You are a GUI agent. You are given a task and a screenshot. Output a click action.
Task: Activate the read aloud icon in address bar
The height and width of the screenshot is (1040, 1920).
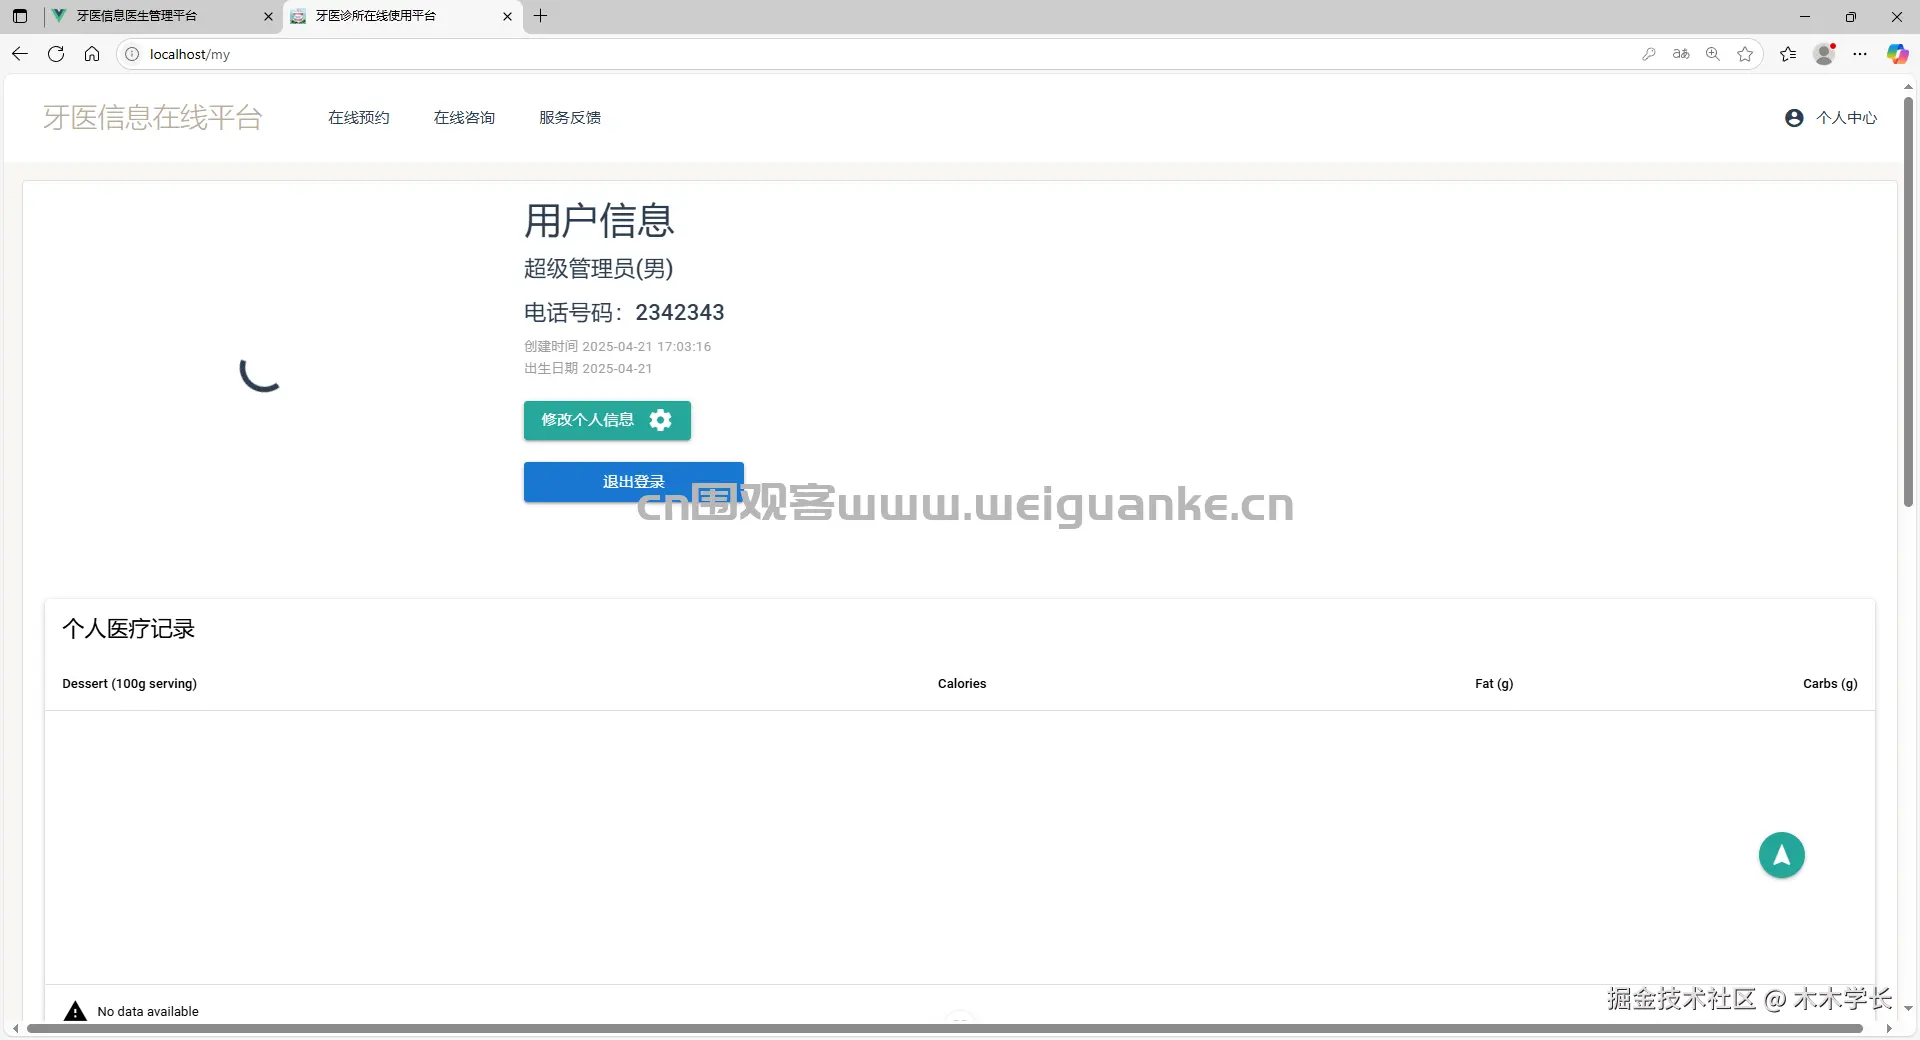[x=1681, y=54]
